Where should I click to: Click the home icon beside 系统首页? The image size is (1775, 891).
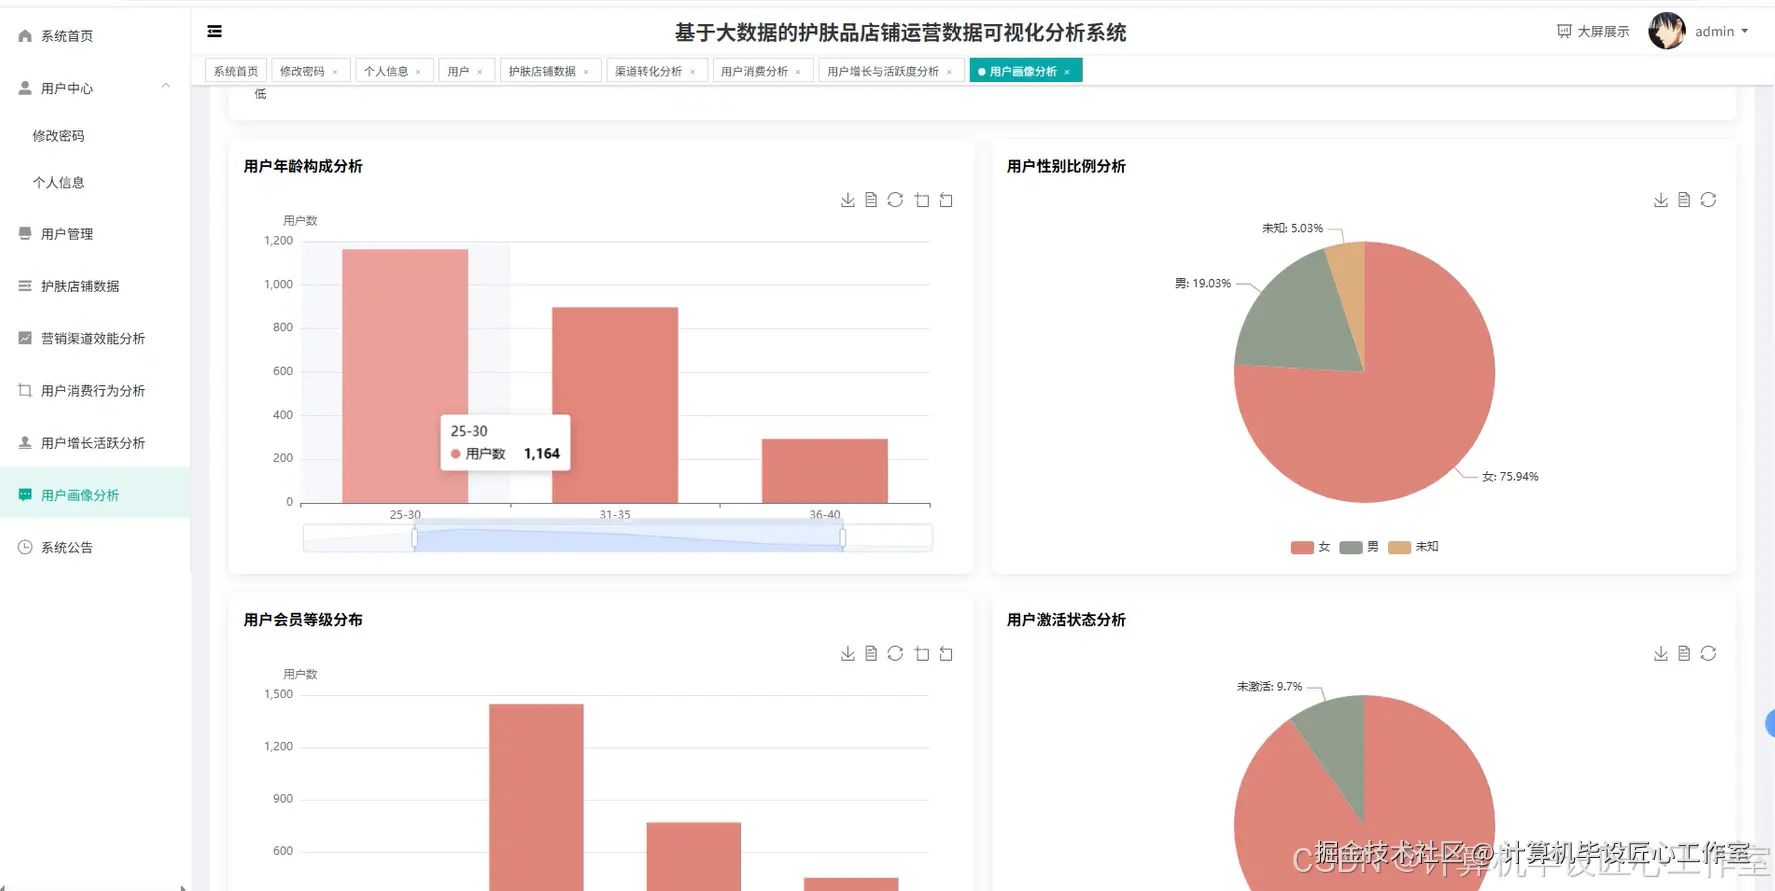25,36
